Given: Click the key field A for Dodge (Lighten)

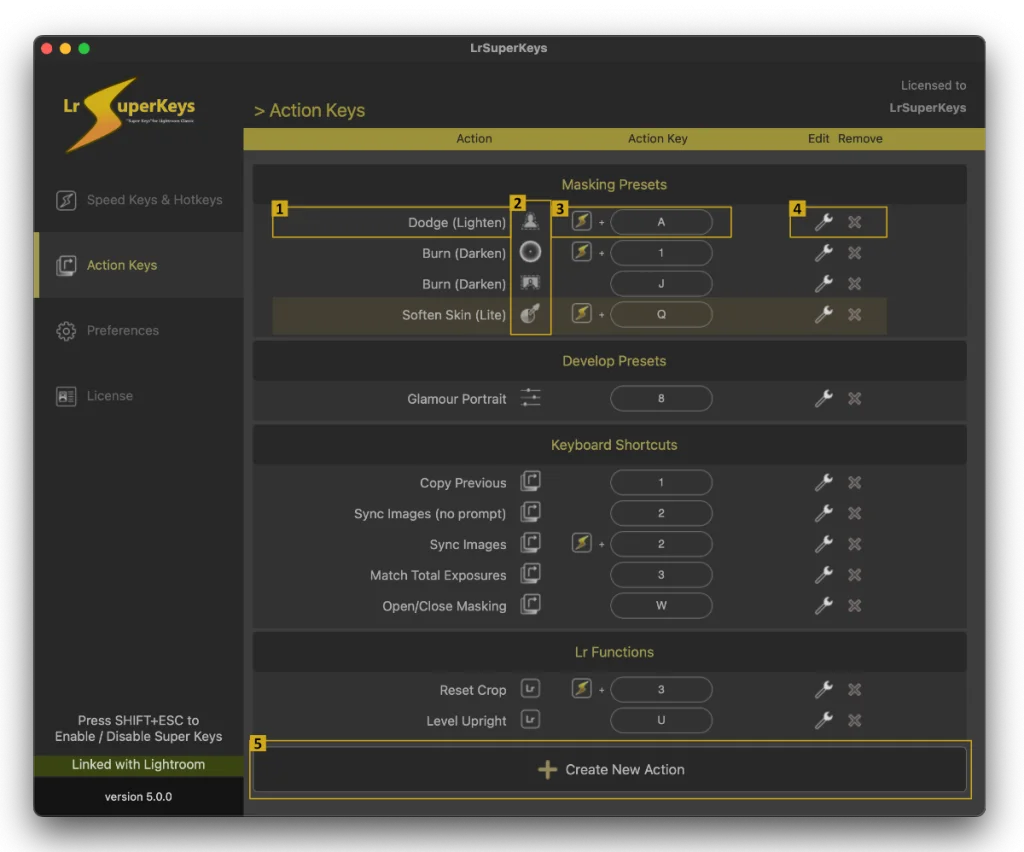Looking at the screenshot, I should [x=661, y=222].
